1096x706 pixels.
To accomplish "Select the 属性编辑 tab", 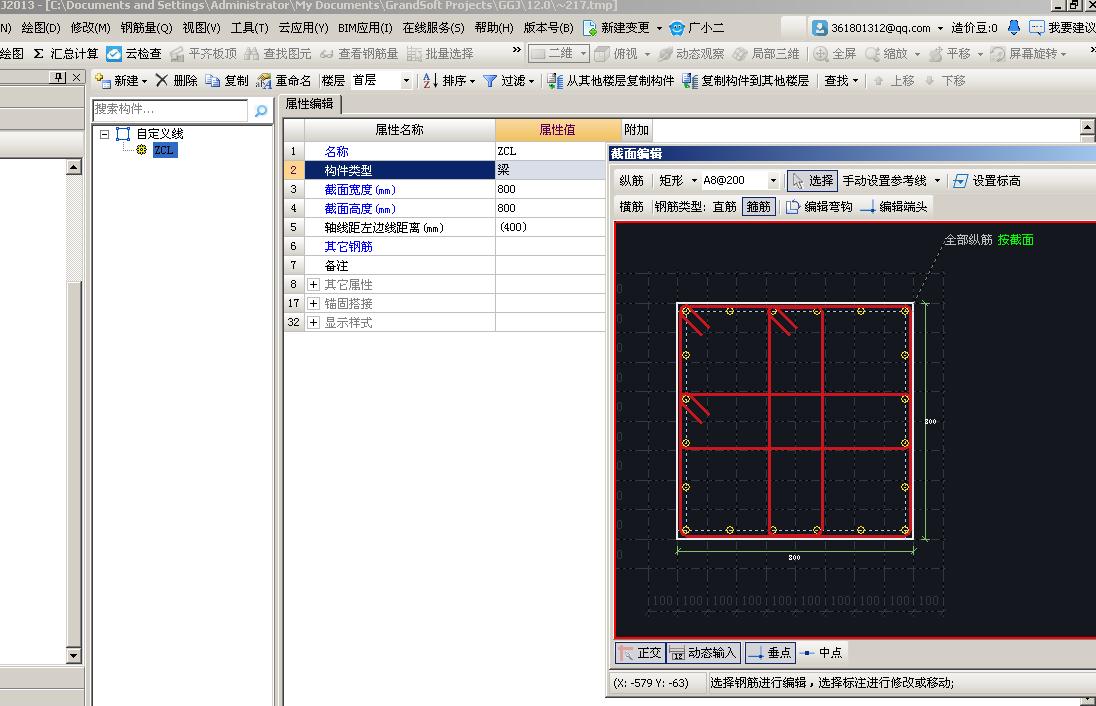I will pyautogui.click(x=310, y=104).
